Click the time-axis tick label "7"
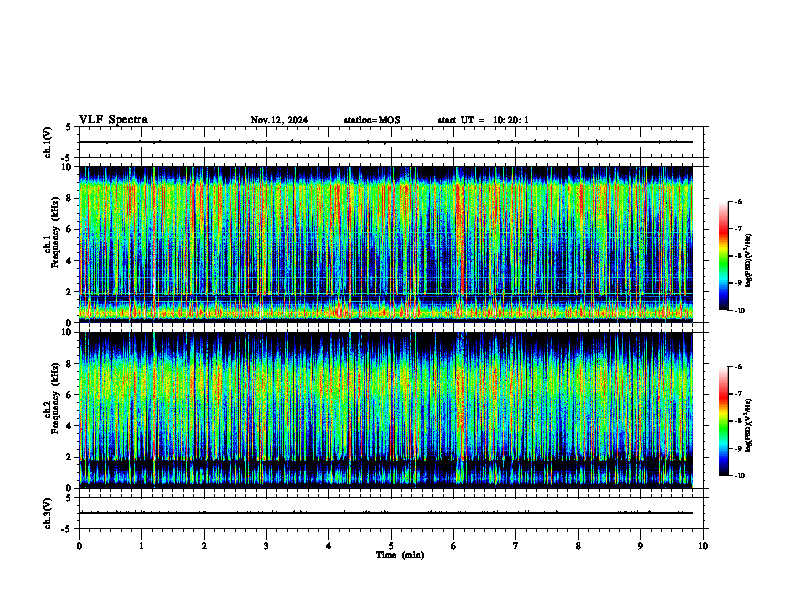 [x=516, y=546]
